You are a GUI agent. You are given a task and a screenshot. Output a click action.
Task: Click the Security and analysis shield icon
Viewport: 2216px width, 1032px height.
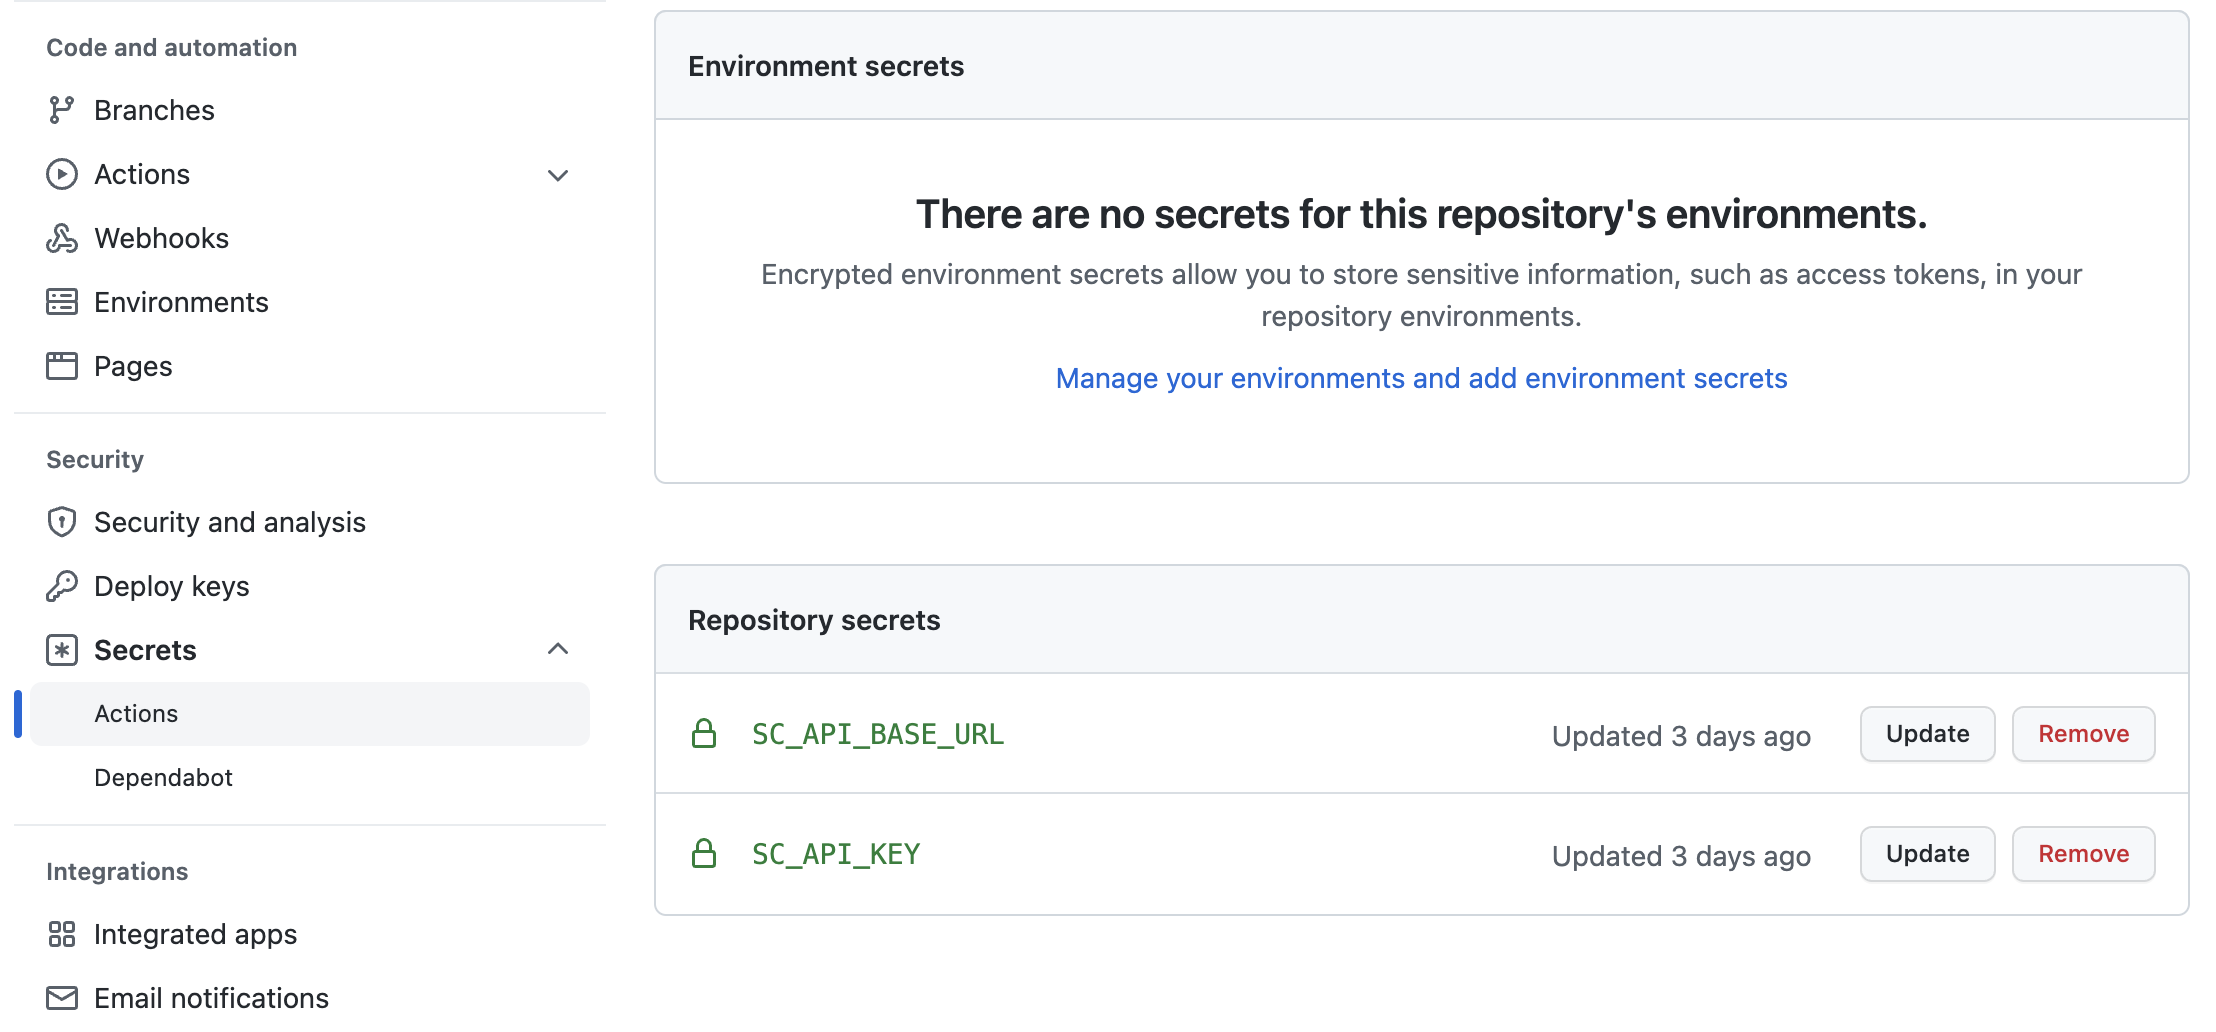(x=61, y=522)
